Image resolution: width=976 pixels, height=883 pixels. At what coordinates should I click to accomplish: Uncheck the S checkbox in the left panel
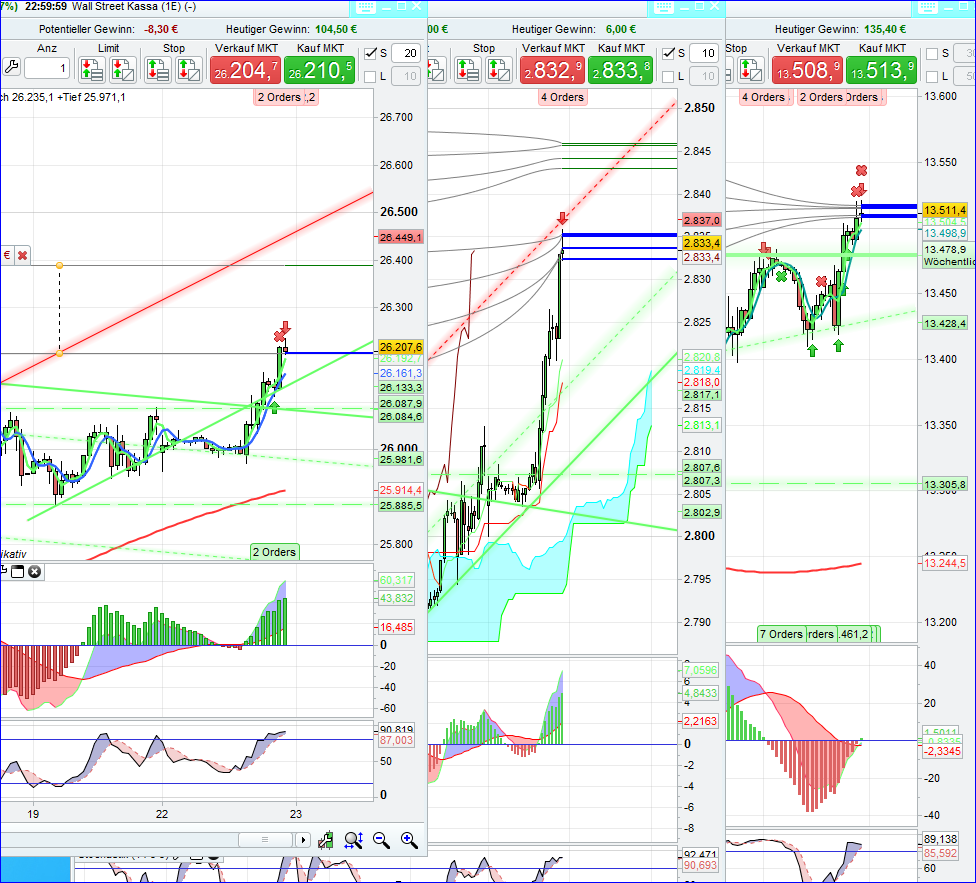coord(370,53)
